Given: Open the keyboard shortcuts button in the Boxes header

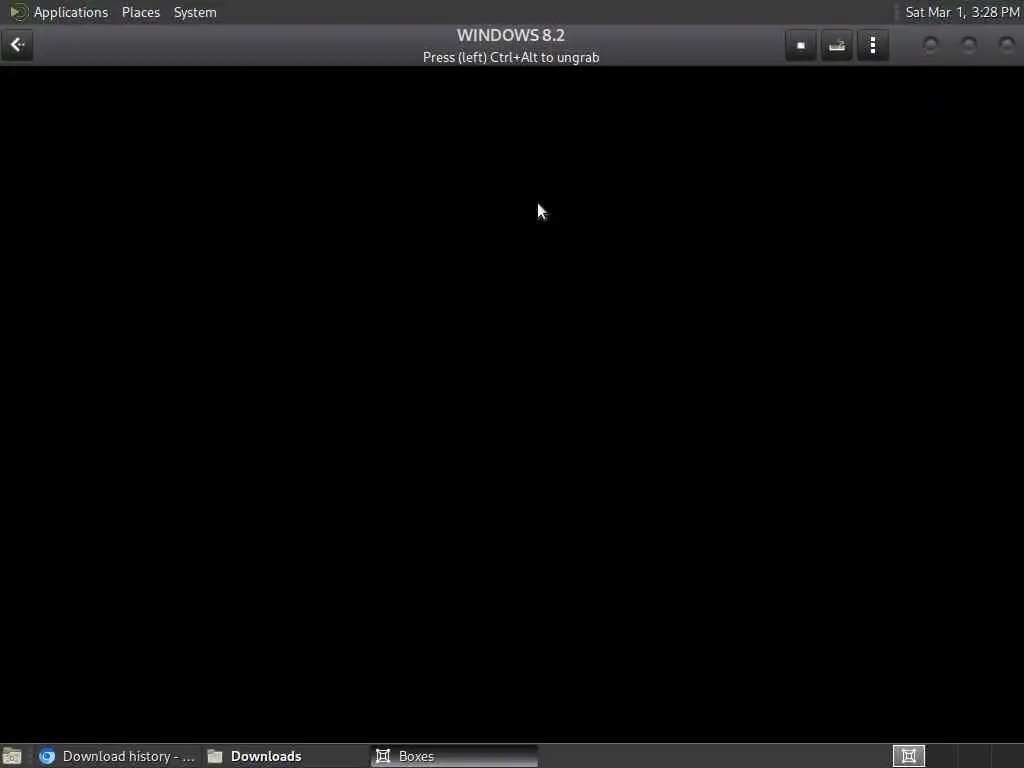Looking at the screenshot, I should click(x=837, y=45).
